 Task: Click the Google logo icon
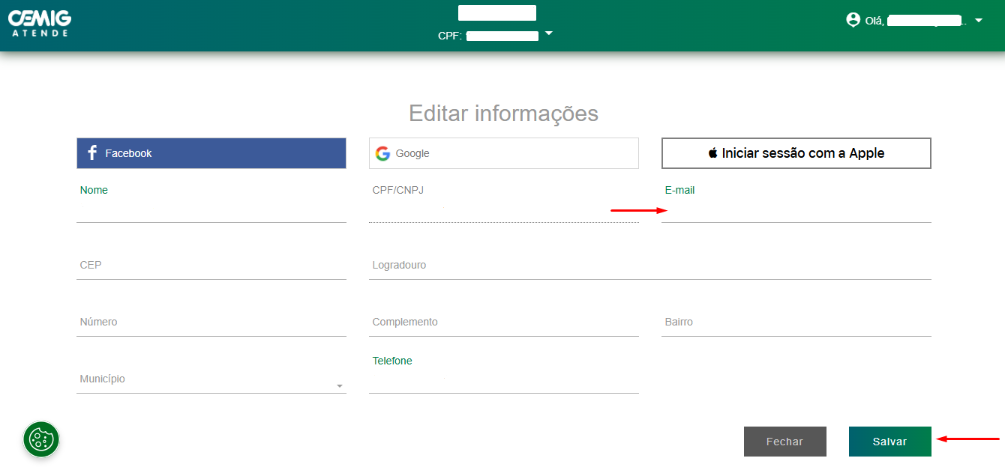point(383,153)
